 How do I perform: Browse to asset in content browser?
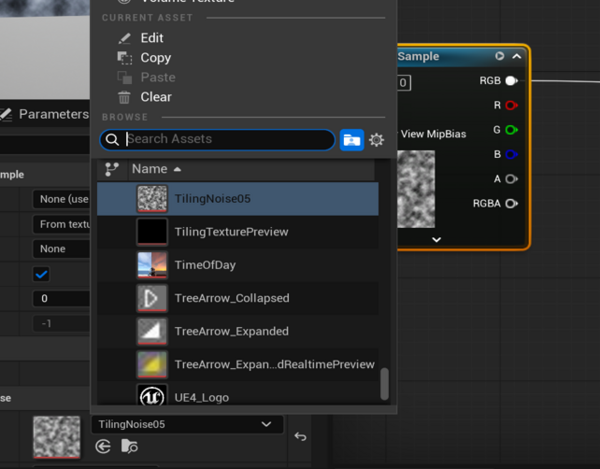point(129,446)
